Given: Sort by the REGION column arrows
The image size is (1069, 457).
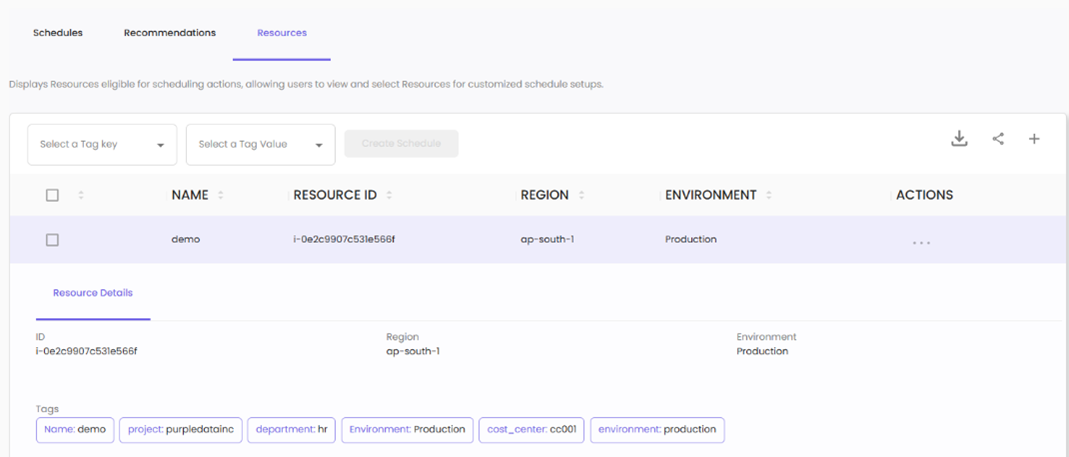Looking at the screenshot, I should click(x=581, y=195).
